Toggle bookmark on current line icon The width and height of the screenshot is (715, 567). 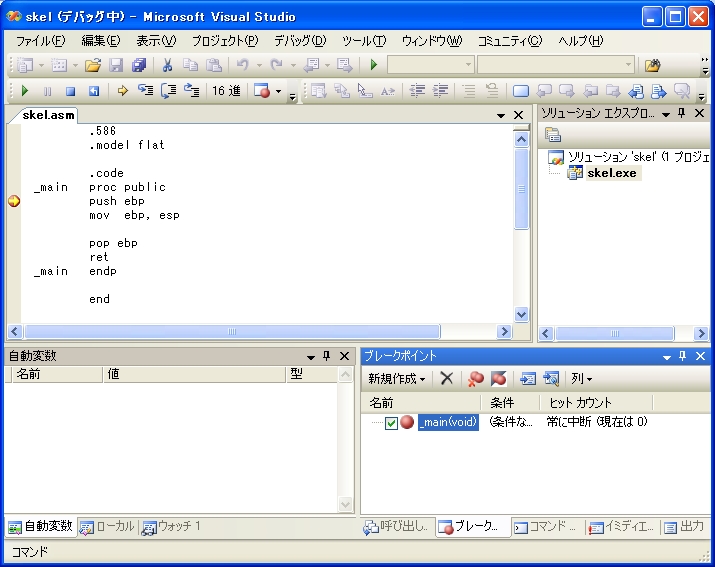(521, 91)
